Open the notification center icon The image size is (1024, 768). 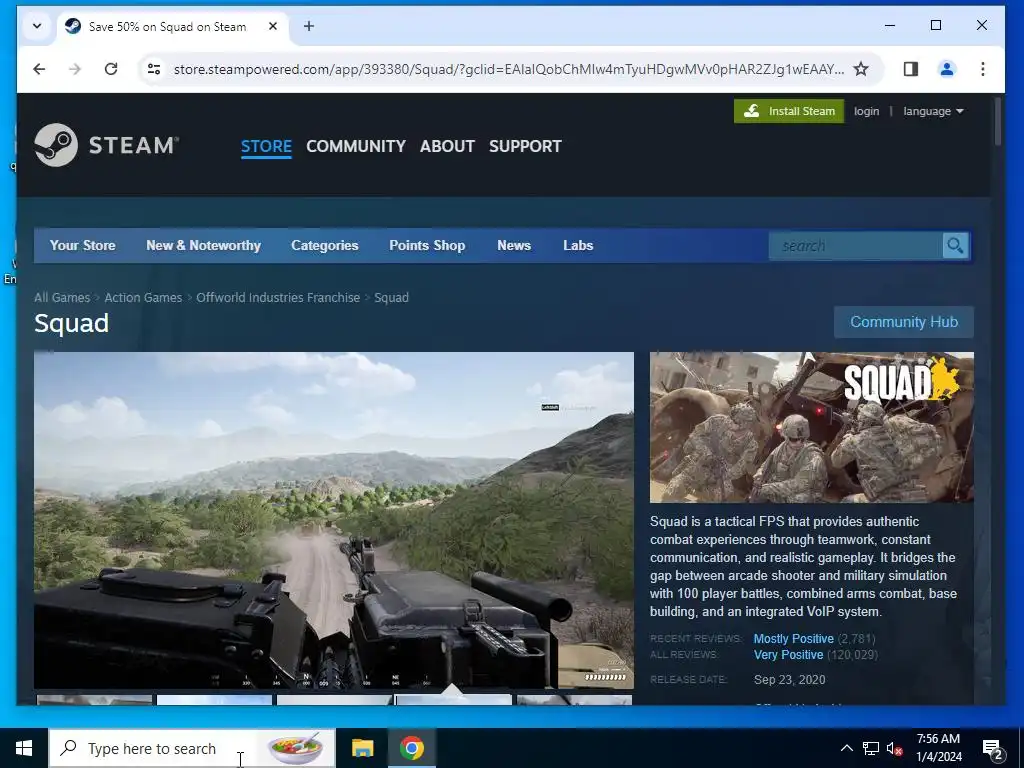tap(993, 749)
